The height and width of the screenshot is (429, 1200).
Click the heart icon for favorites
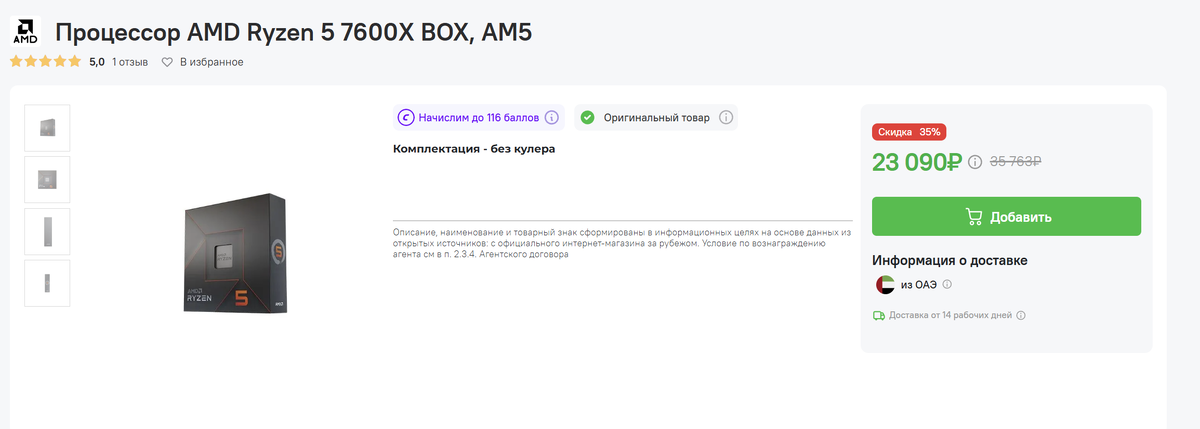point(168,62)
